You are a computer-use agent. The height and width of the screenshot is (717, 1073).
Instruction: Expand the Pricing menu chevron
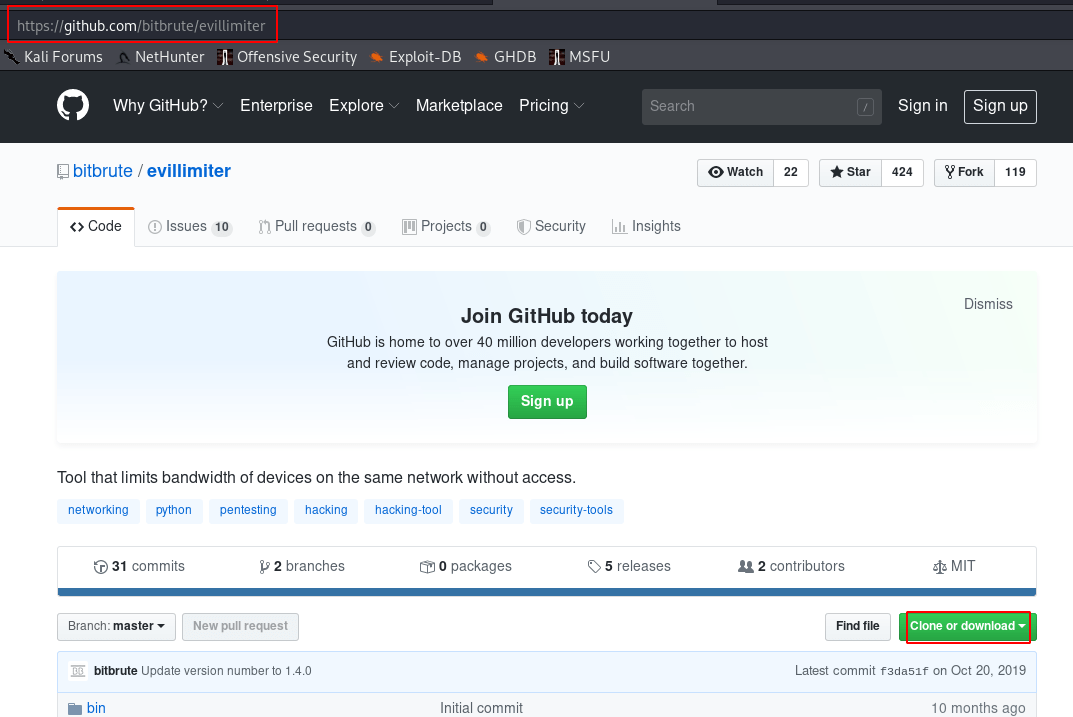[x=579, y=106]
